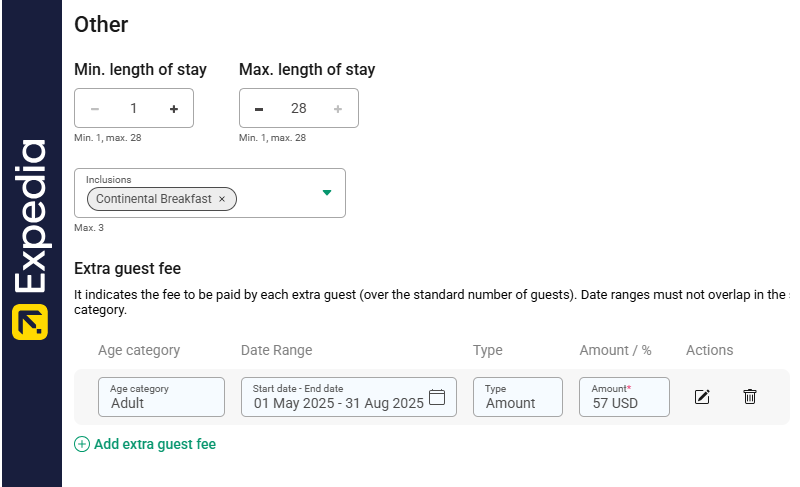
Task: Click the date range 01 May 2025 field
Action: coord(338,403)
